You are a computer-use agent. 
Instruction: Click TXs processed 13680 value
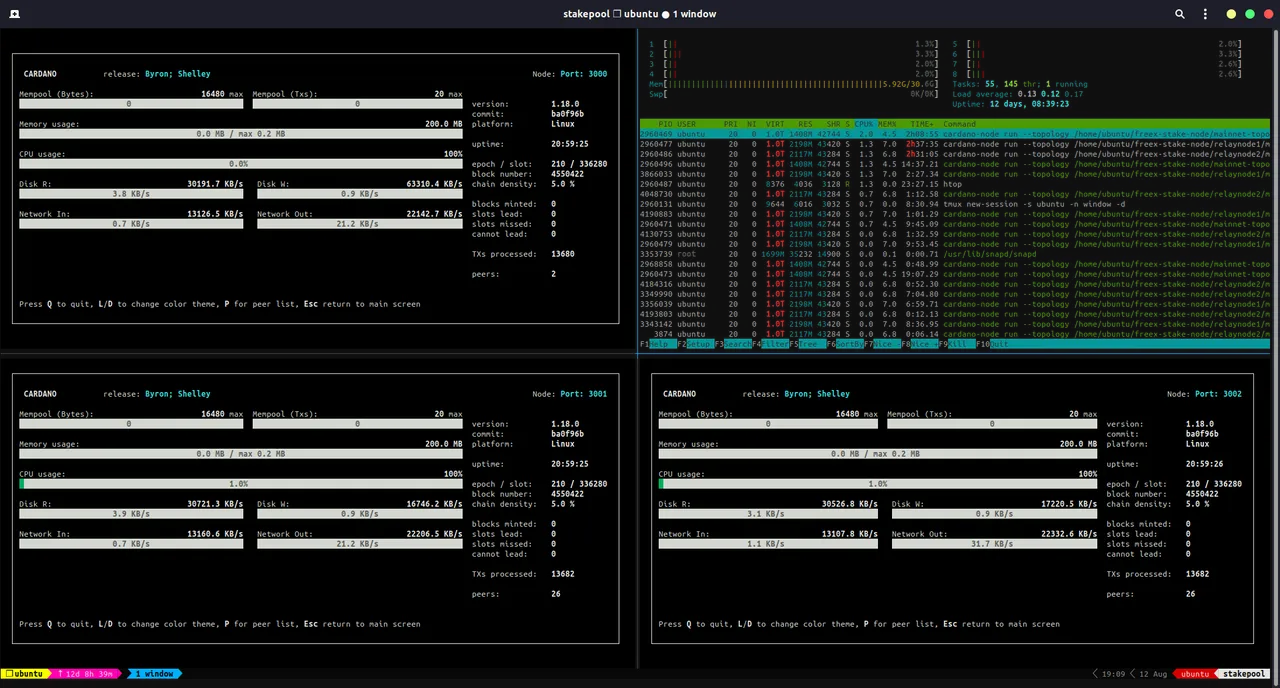pos(563,254)
